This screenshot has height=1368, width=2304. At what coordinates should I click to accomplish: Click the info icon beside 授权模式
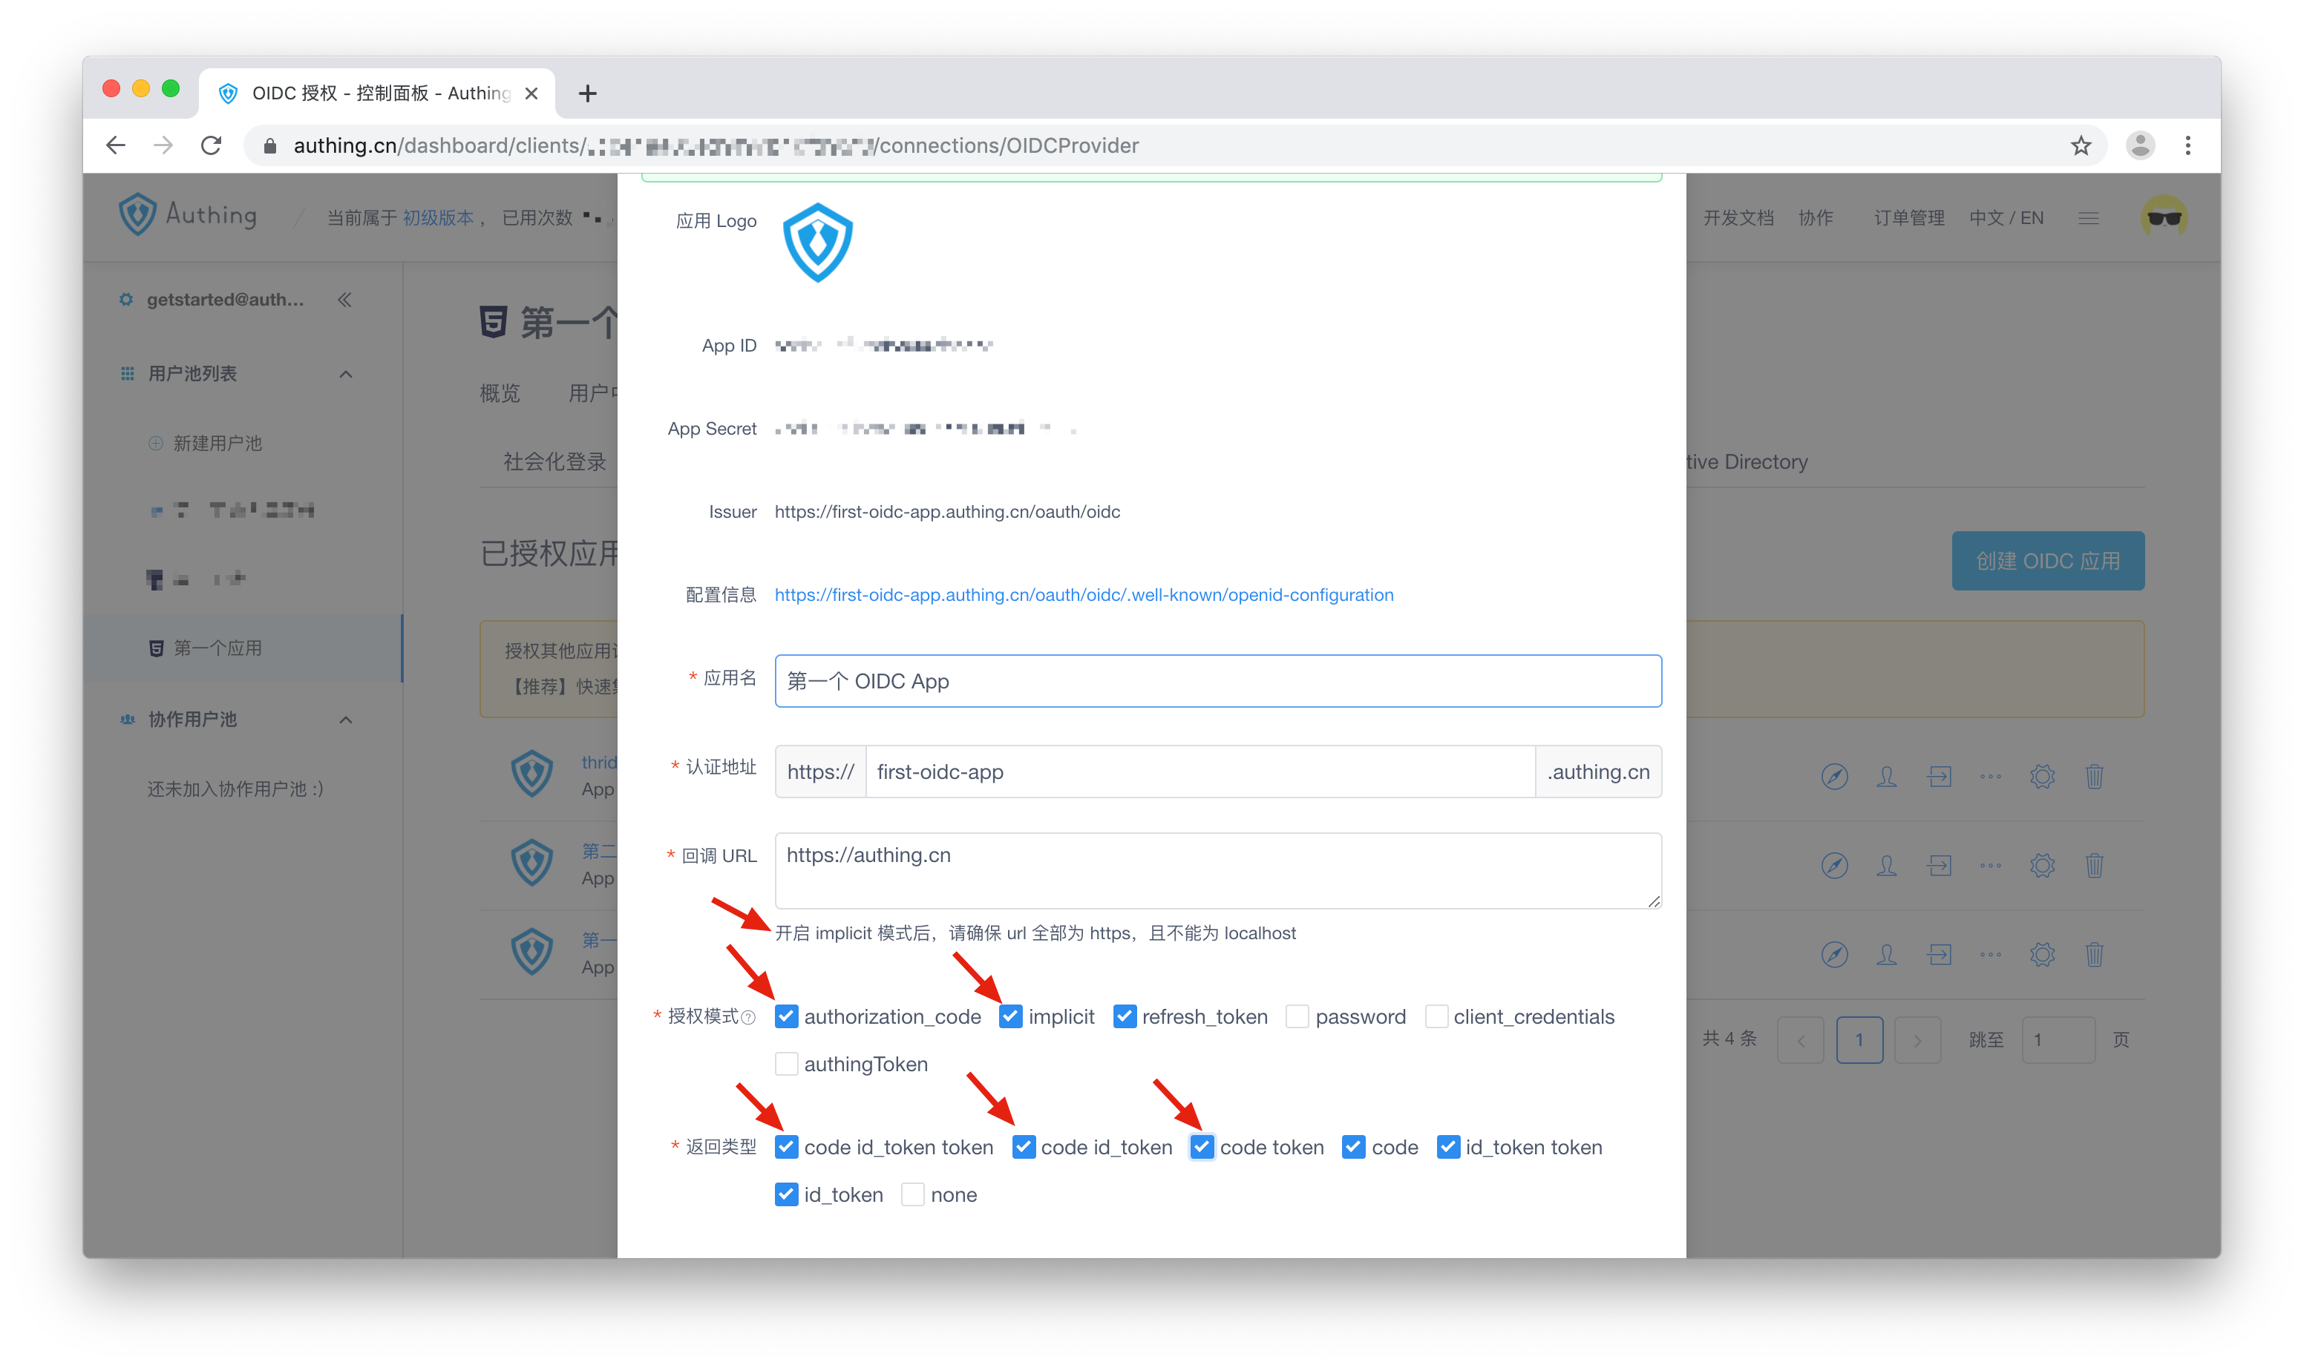pos(749,1018)
